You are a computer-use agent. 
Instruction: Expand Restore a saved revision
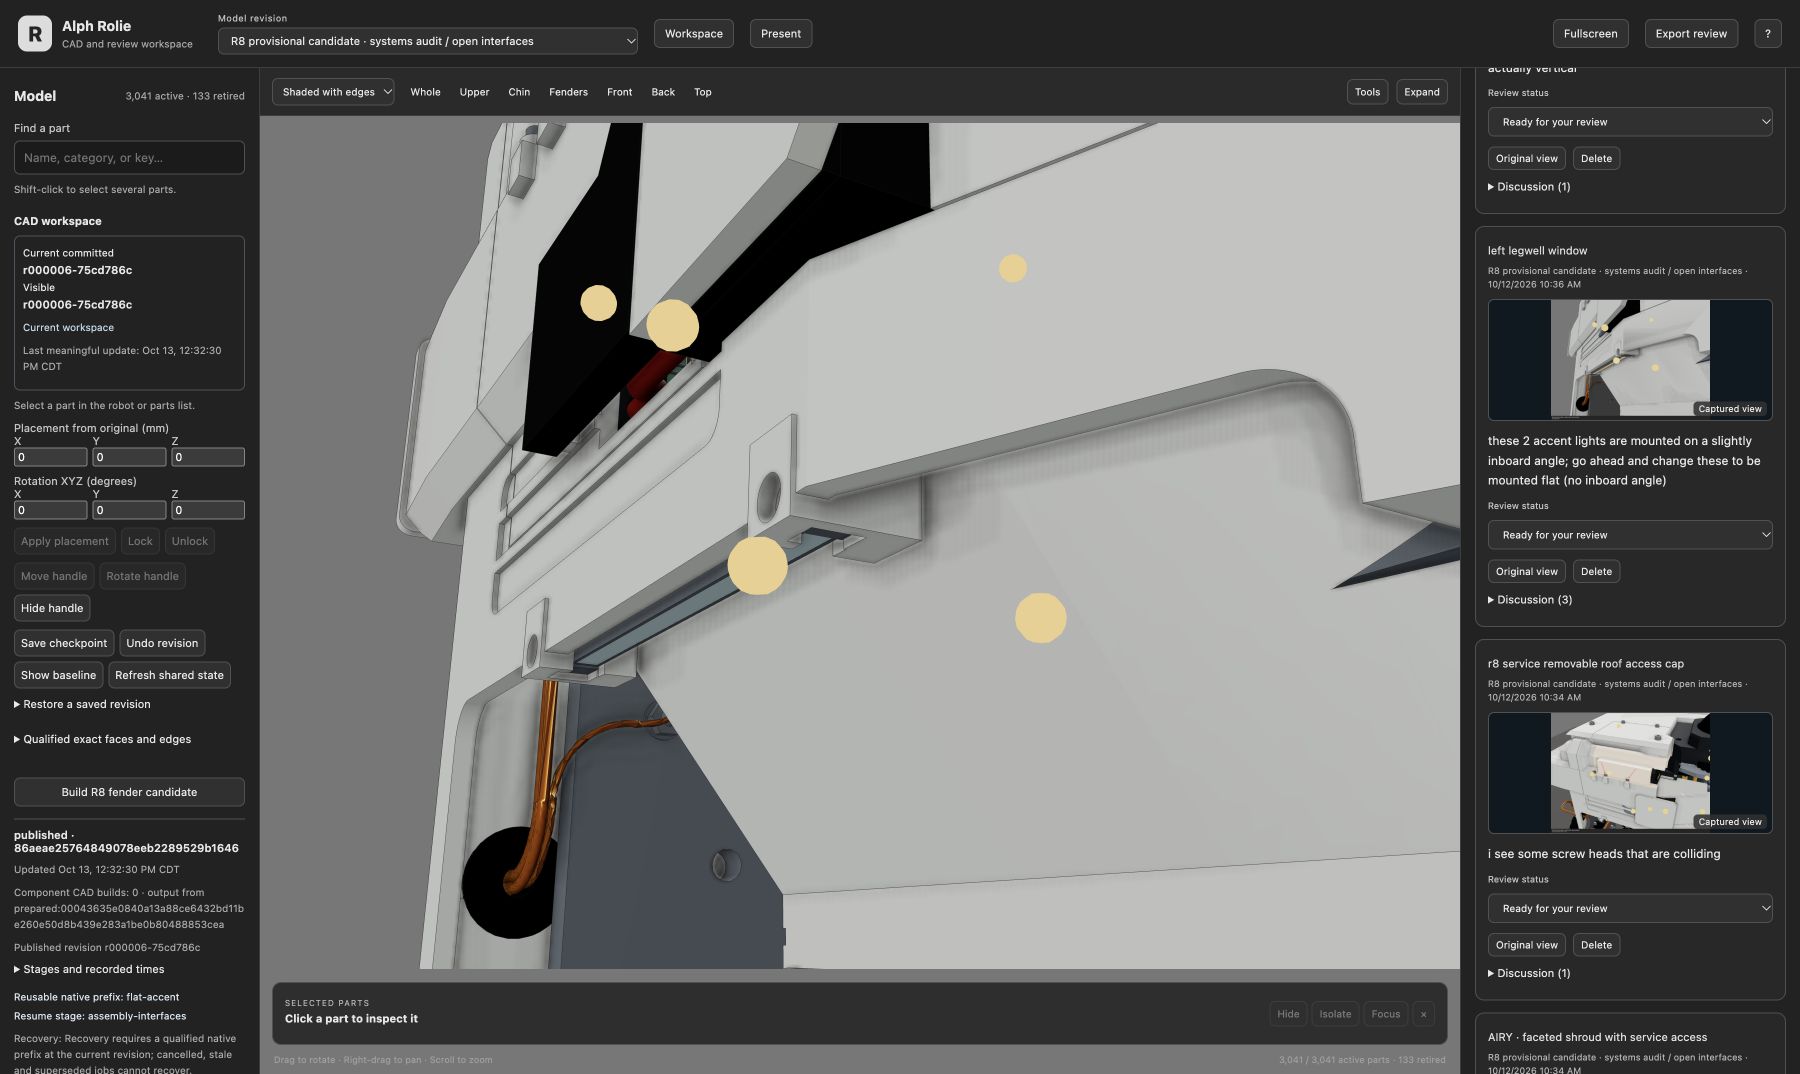[x=82, y=704]
